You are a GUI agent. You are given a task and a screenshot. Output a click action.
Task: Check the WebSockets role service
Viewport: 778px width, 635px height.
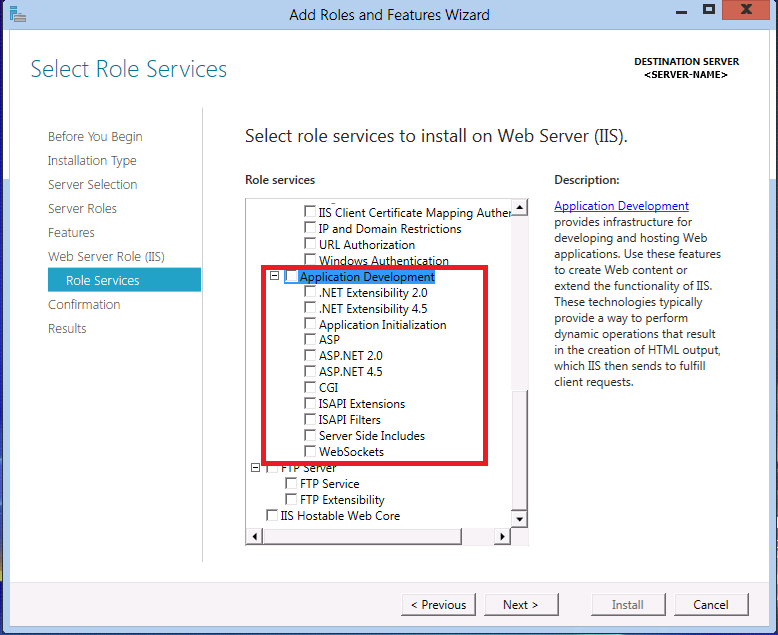tap(310, 452)
